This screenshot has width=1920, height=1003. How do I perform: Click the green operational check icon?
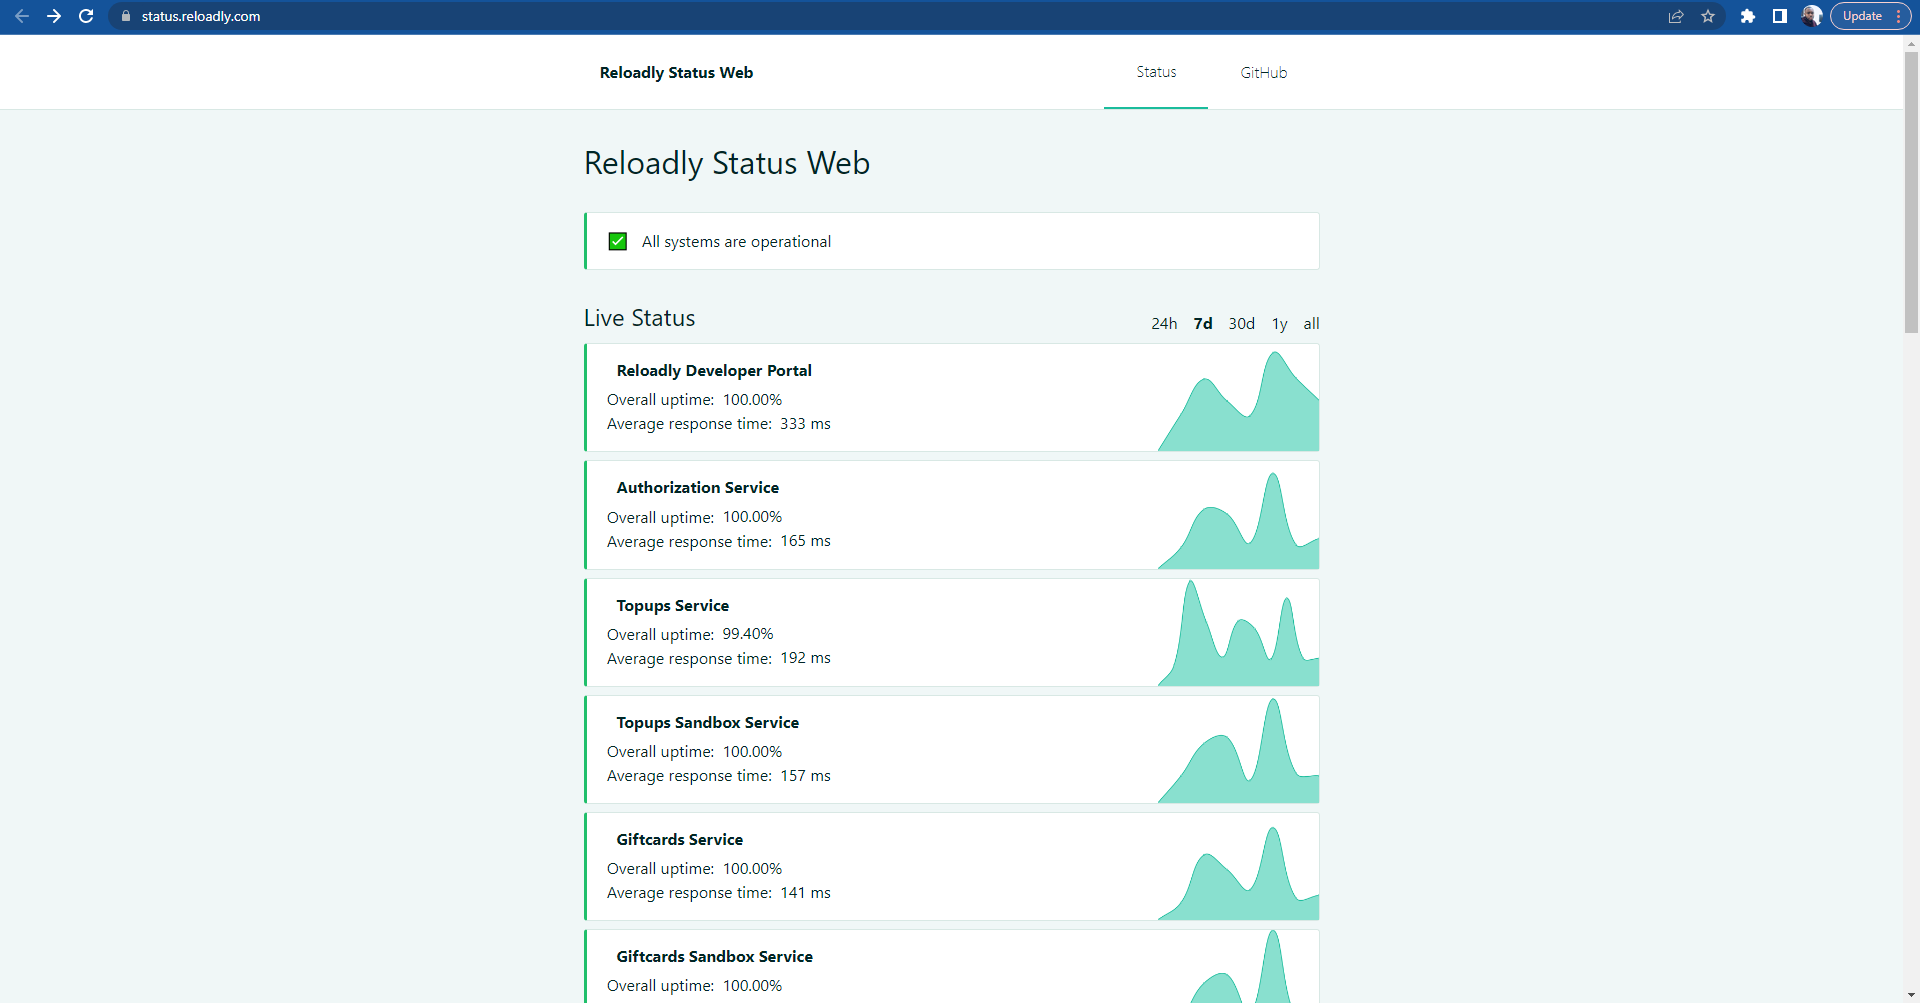618,241
